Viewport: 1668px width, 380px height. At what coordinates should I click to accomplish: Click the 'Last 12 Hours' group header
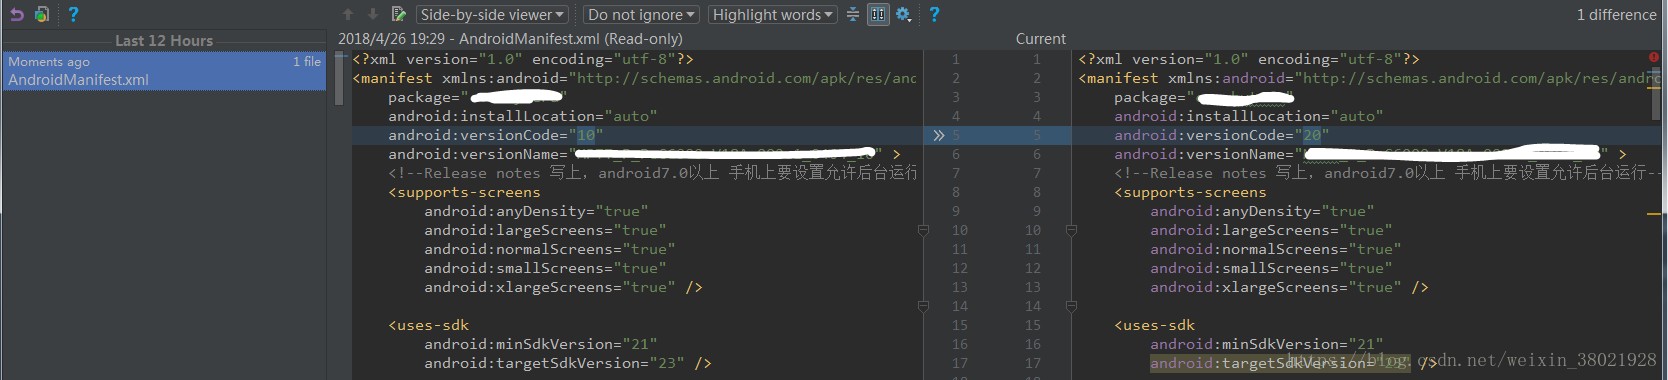tap(164, 41)
